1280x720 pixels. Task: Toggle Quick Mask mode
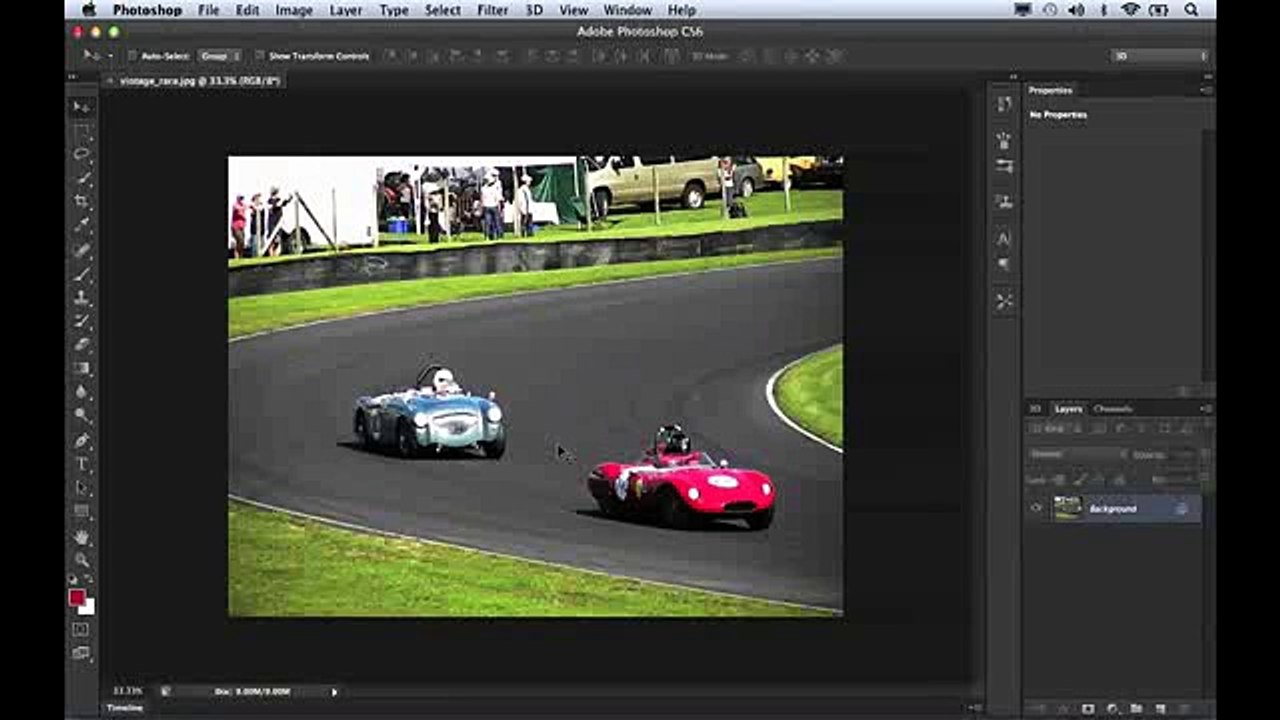[x=81, y=630]
